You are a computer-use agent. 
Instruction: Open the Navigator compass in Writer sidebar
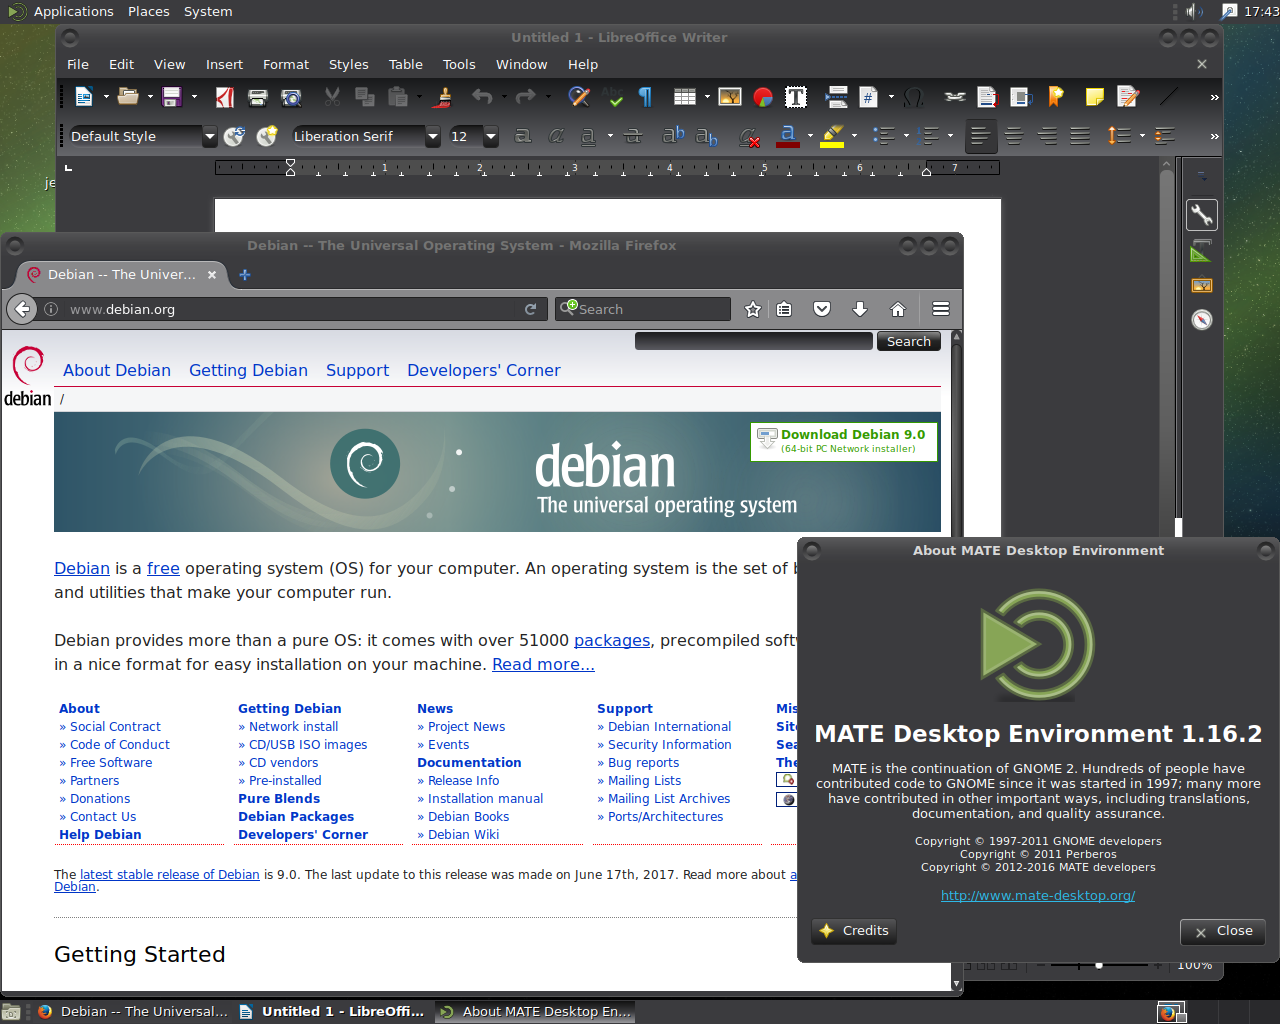coord(1202,320)
